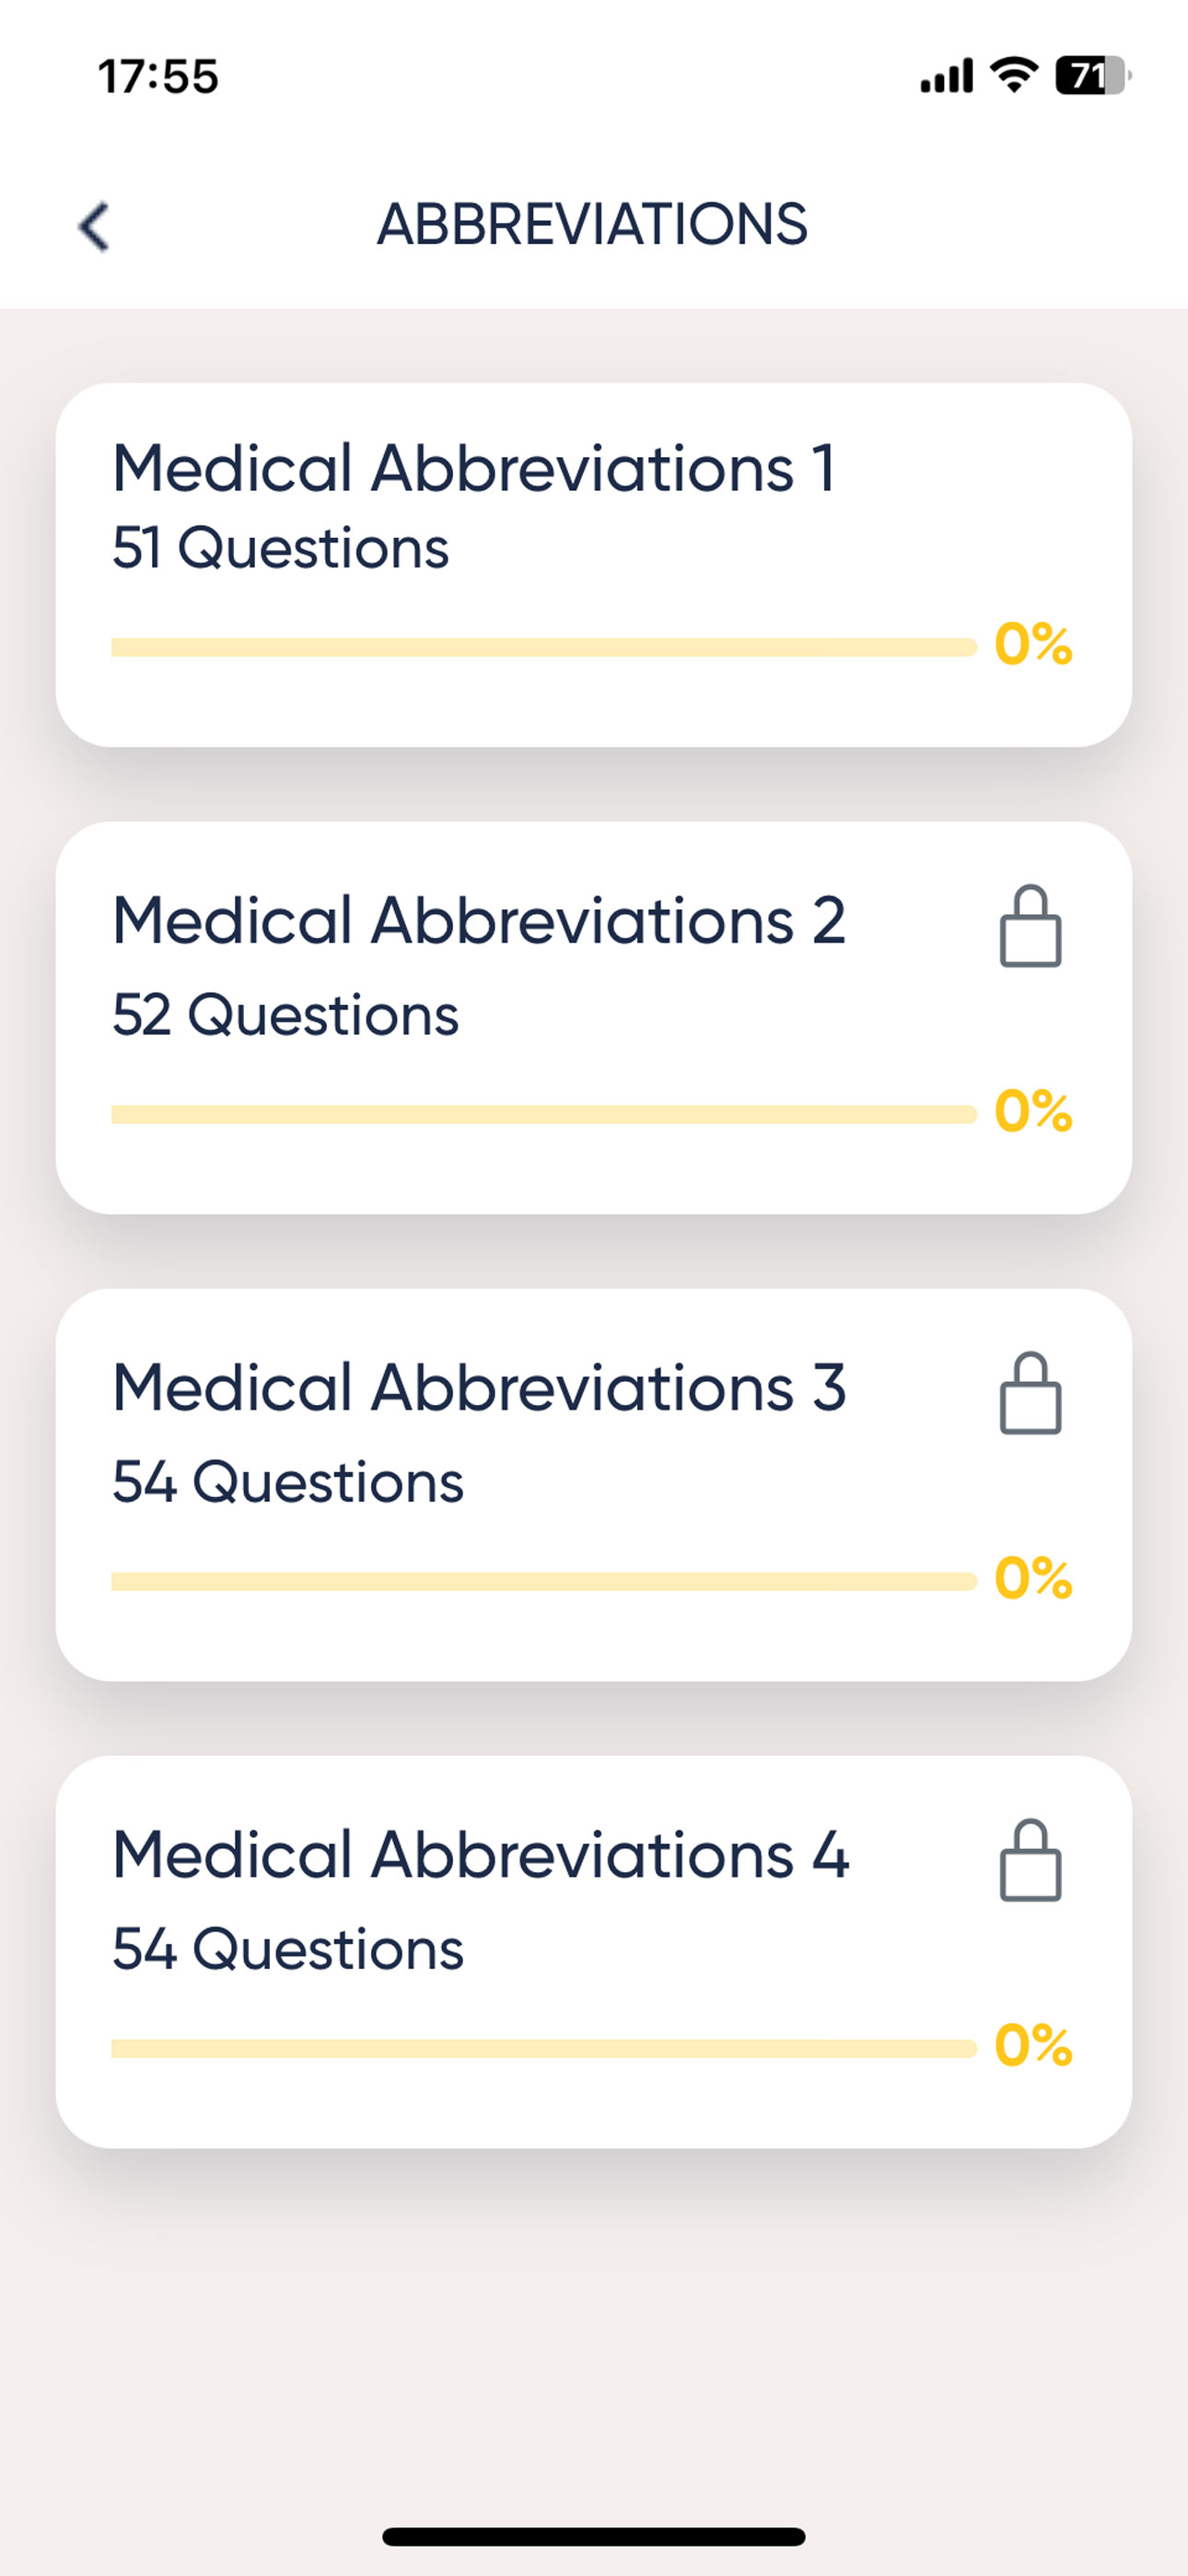Tap the 51 Questions label
1188x2576 pixels.
pos(280,548)
